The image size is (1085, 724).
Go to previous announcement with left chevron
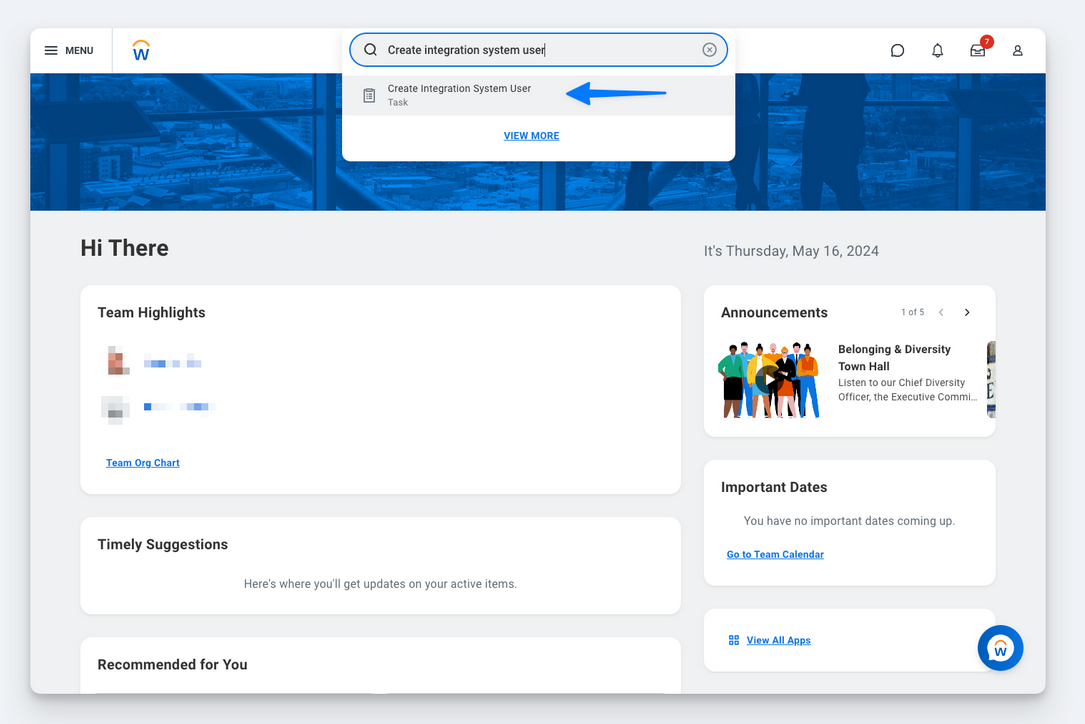[941, 313]
